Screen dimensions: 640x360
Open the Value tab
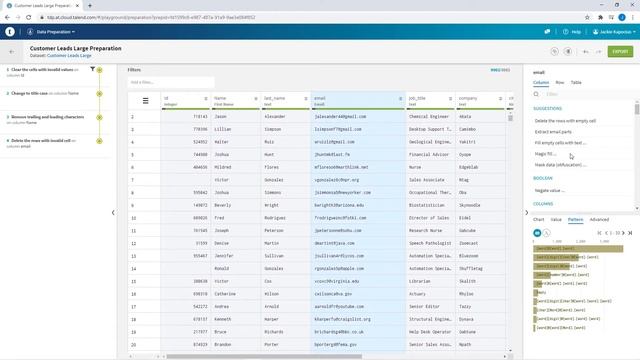tap(556, 220)
